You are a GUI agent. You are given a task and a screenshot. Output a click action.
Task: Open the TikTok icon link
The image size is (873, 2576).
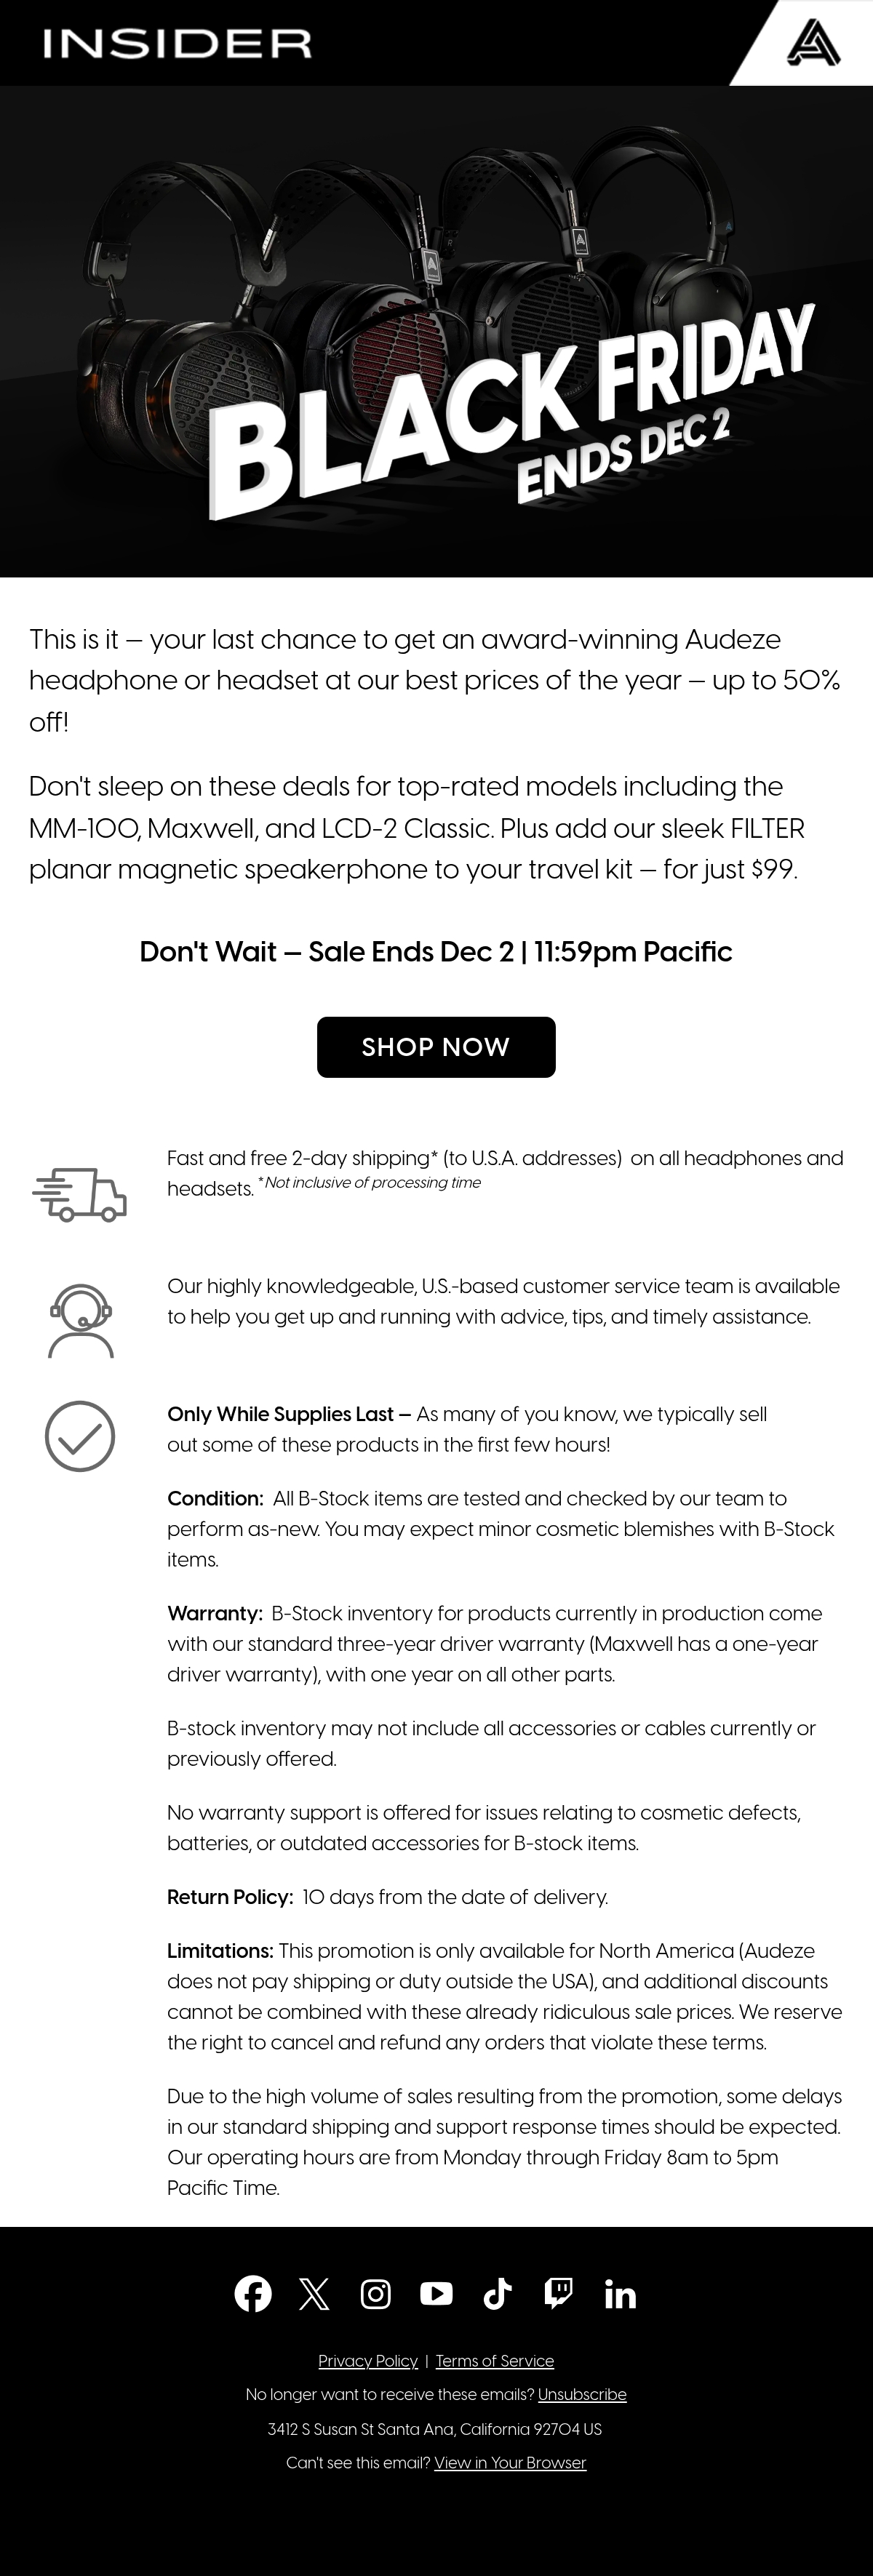point(497,2293)
